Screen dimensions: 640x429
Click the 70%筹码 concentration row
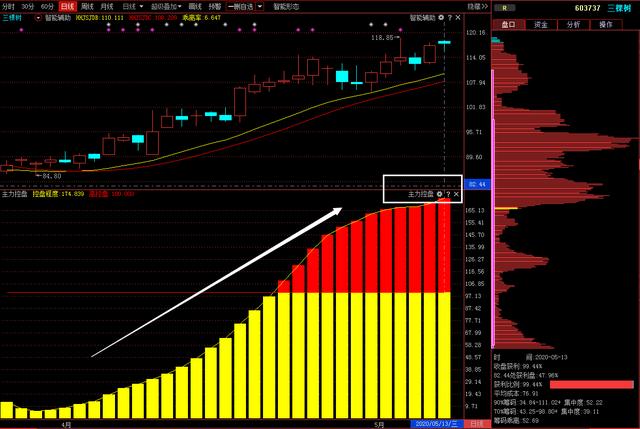(546, 411)
